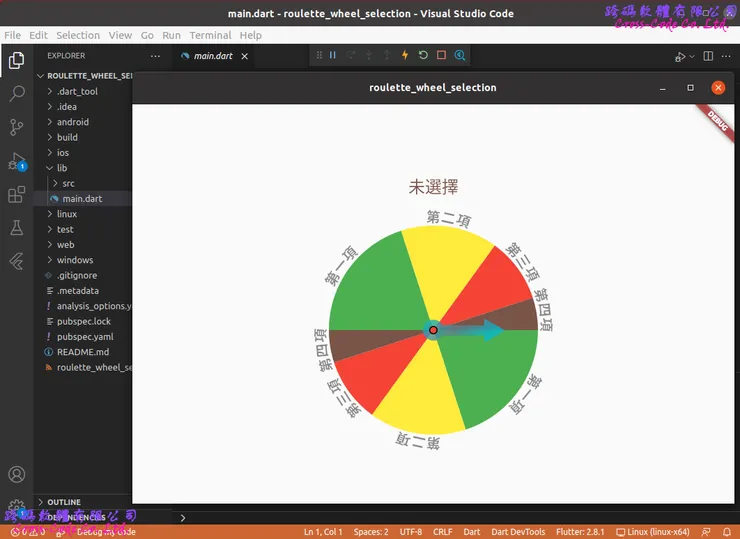Select the Linux (linux-x64) device

(653, 532)
